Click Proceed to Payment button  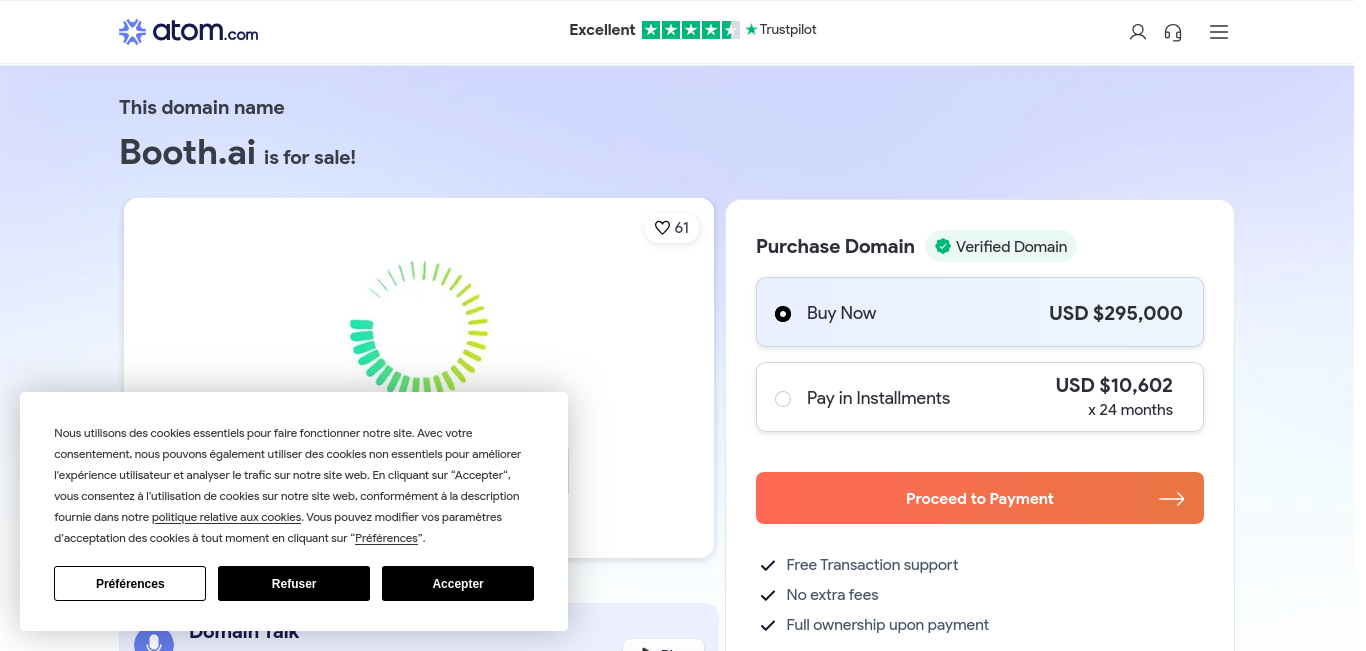(980, 498)
